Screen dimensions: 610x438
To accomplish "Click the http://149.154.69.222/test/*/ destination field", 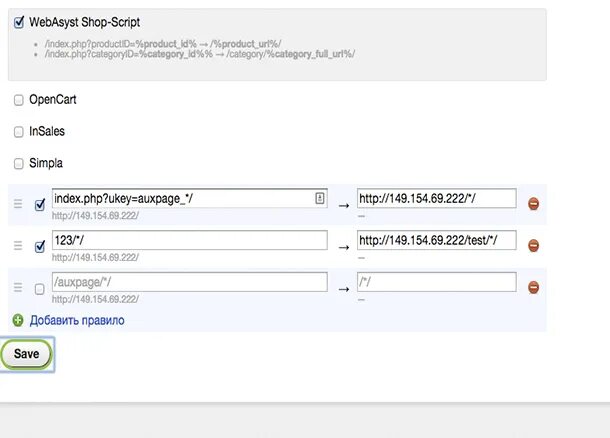I will click(x=436, y=240).
